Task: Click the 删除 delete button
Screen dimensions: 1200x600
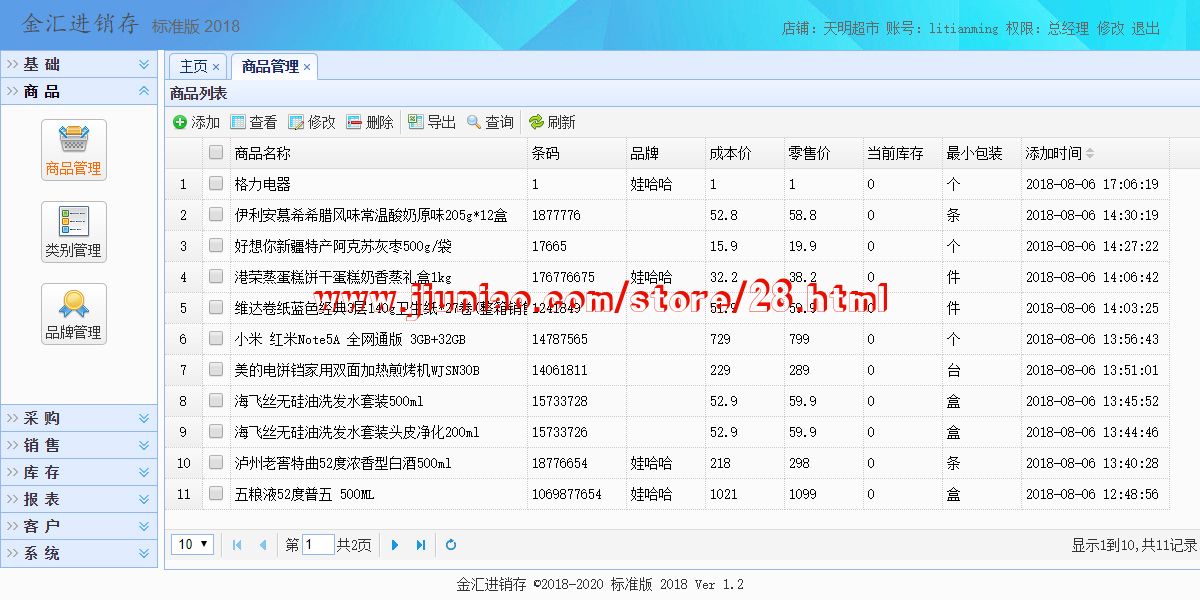Action: tap(370, 122)
